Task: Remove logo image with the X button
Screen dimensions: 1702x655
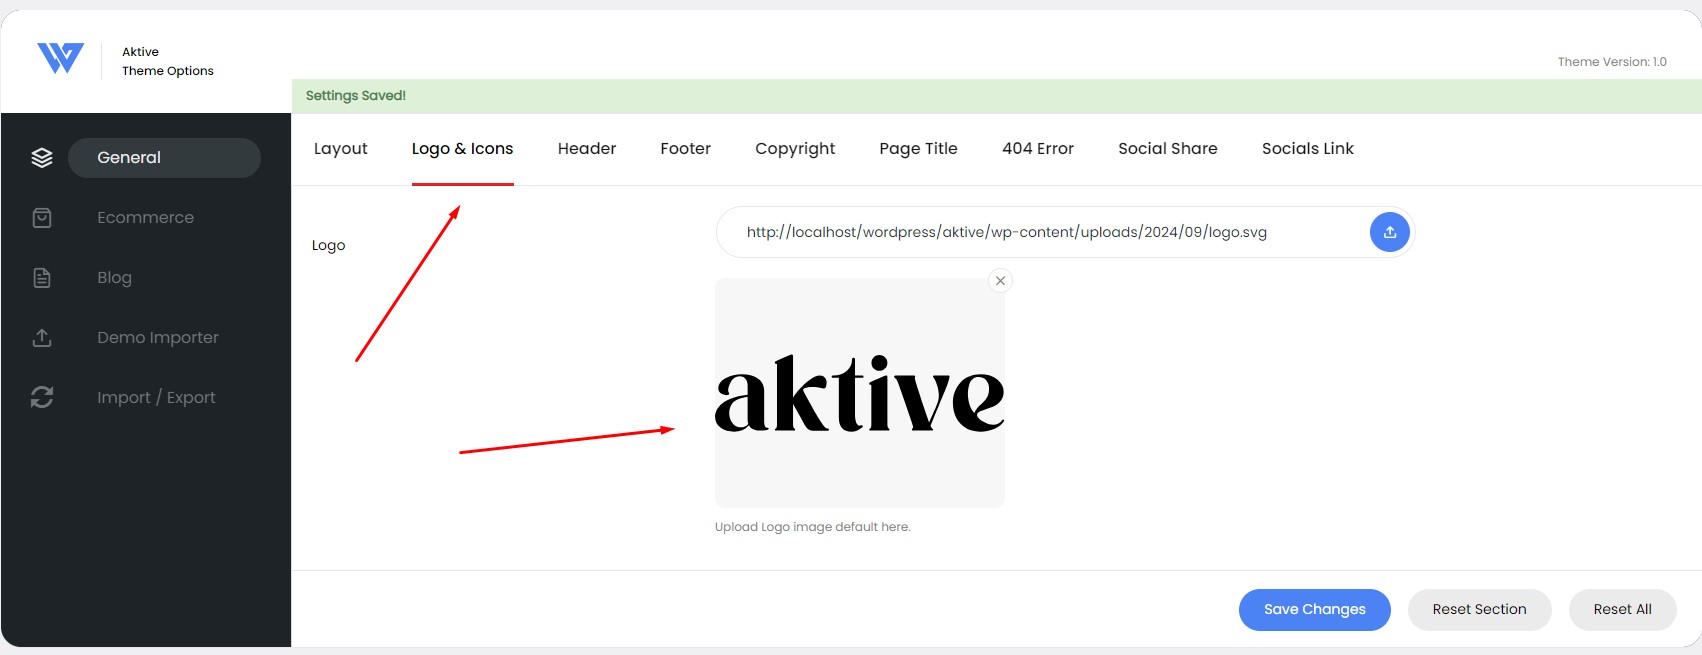Action: (1000, 281)
